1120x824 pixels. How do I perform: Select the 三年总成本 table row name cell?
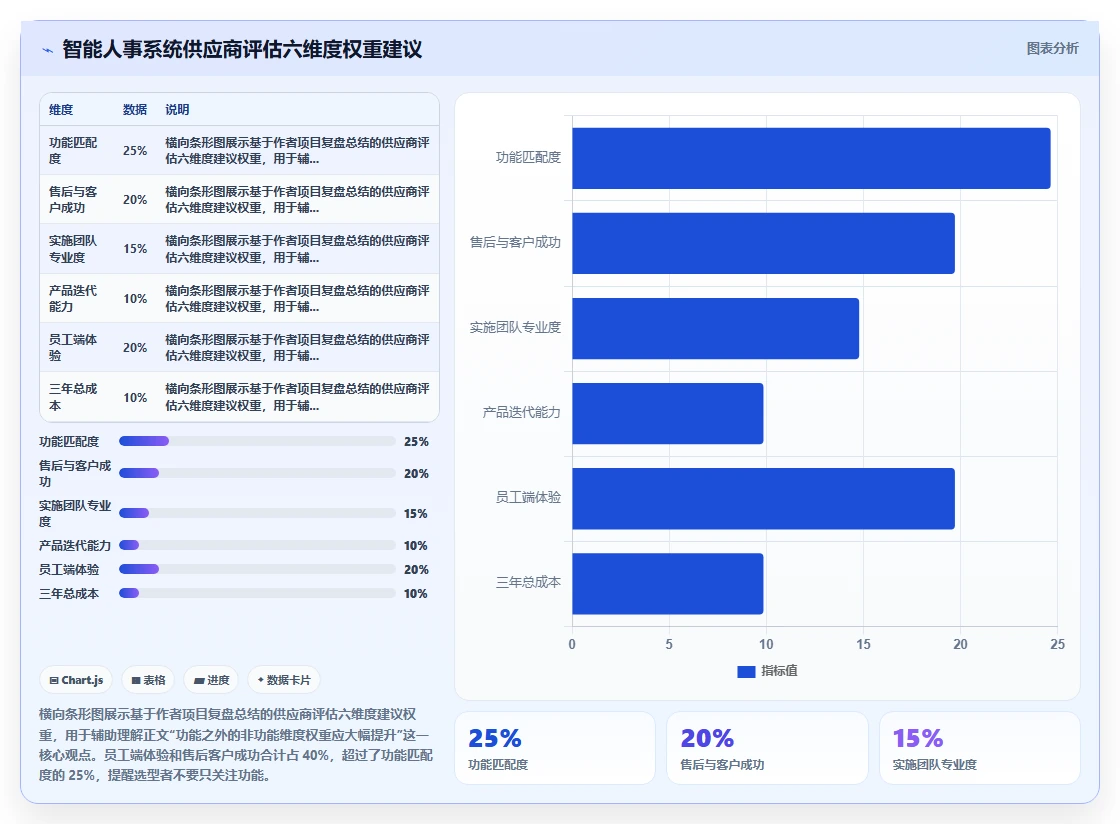coord(76,397)
